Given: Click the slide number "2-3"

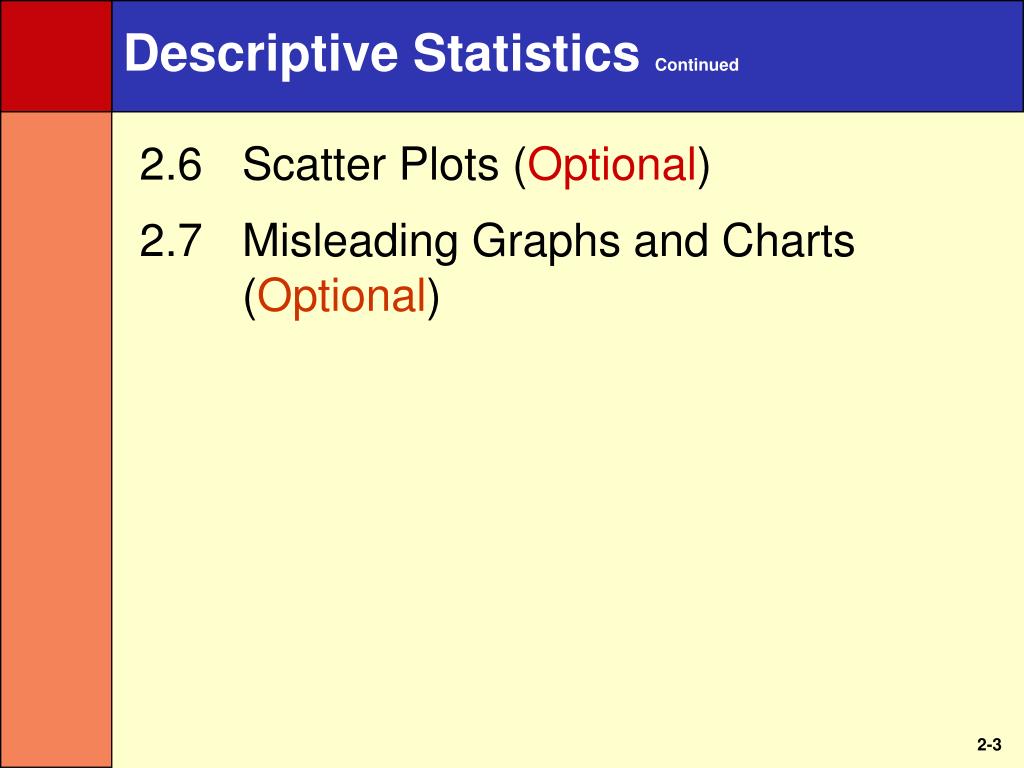Looking at the screenshot, I should click(989, 744).
